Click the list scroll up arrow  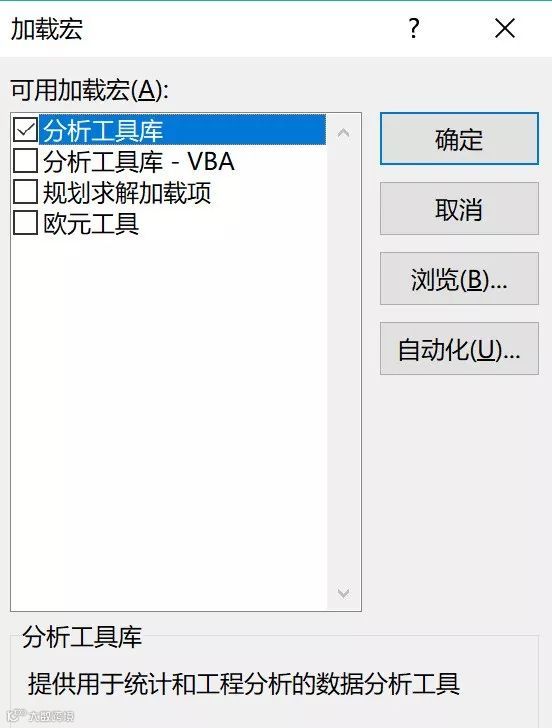(x=344, y=134)
